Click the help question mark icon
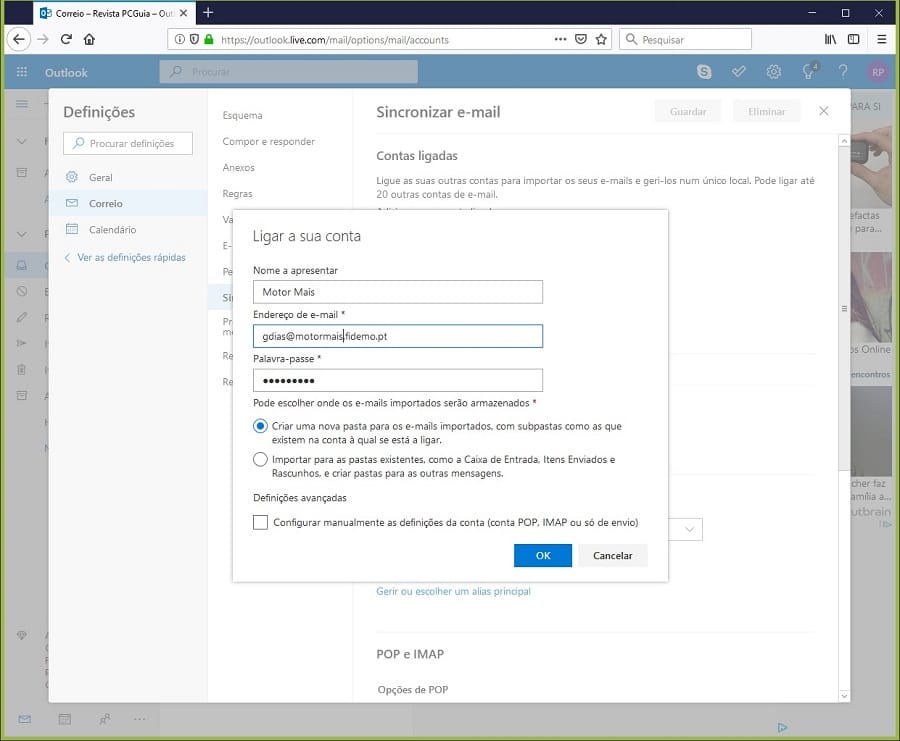This screenshot has height=741, width=900. coord(843,72)
